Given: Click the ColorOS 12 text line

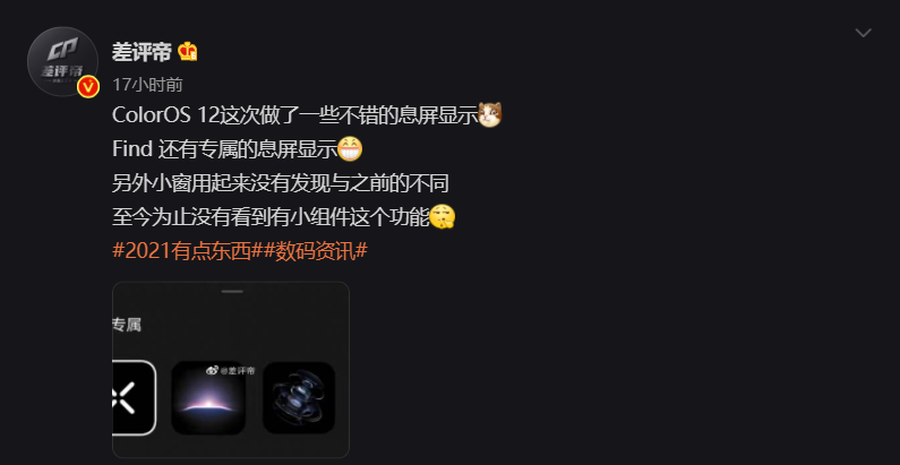Looking at the screenshot, I should pos(295,115).
